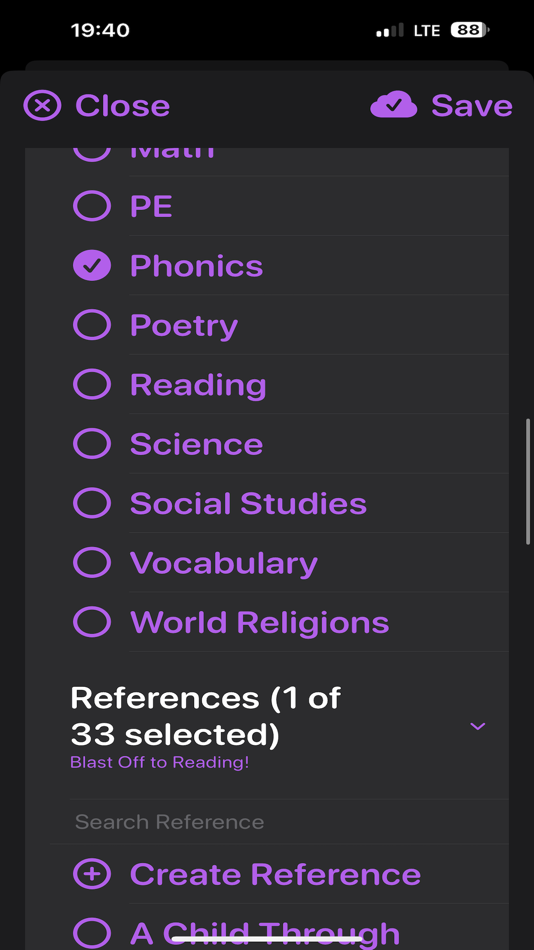Click the vertical scrollbar indicator
Image resolution: width=534 pixels, height=950 pixels.
click(x=528, y=482)
